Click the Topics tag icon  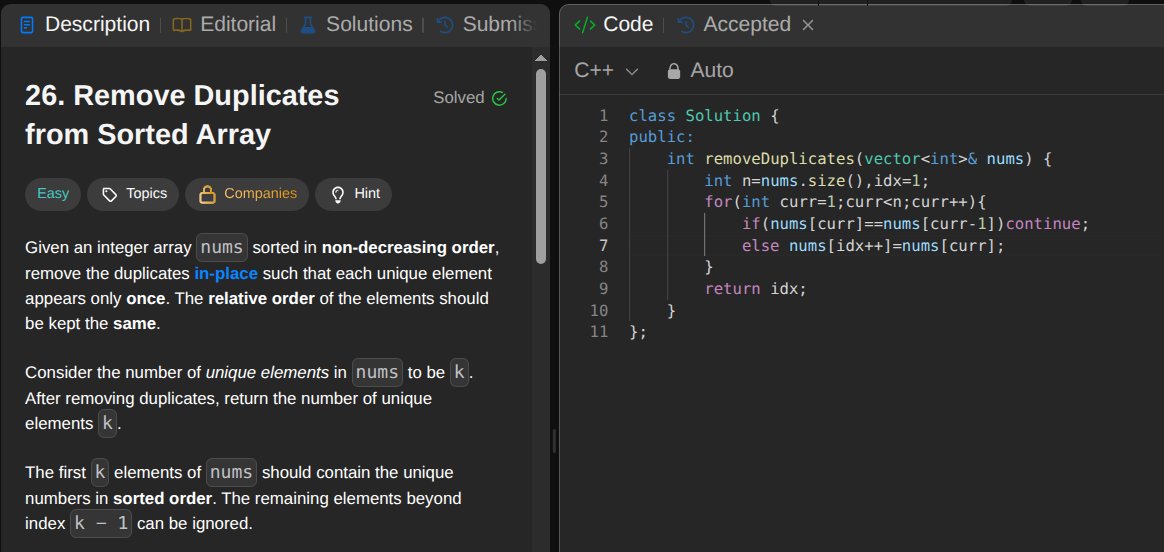coord(109,195)
